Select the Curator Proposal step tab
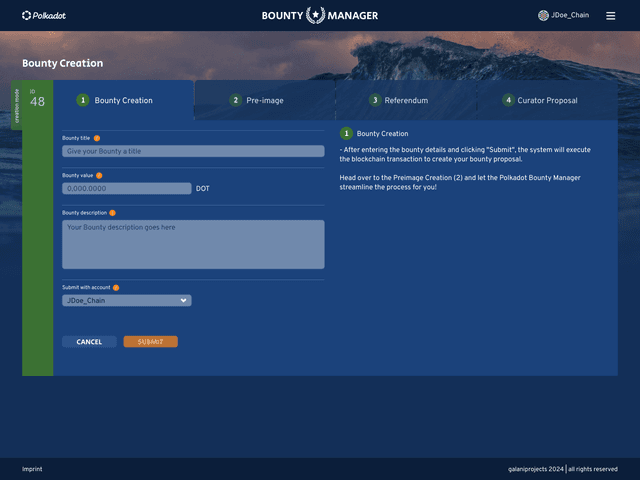The height and width of the screenshot is (480, 640). 546,100
